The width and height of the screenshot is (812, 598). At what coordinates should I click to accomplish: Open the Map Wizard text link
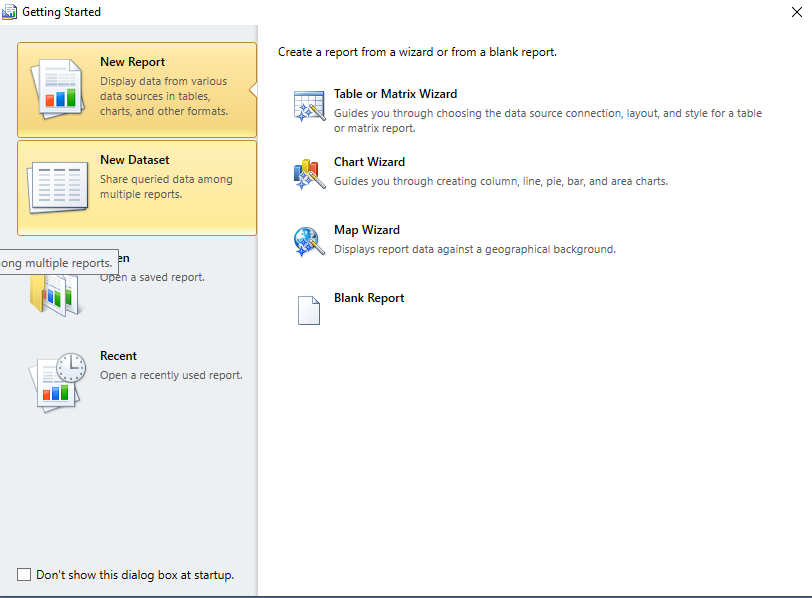pyautogui.click(x=366, y=230)
